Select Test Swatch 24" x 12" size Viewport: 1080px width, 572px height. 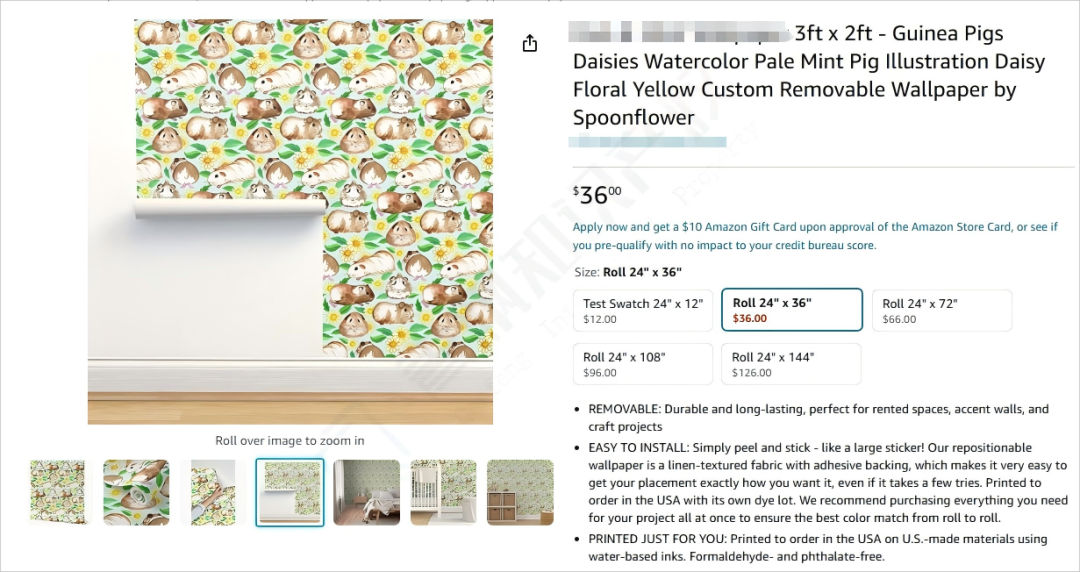[x=643, y=311]
